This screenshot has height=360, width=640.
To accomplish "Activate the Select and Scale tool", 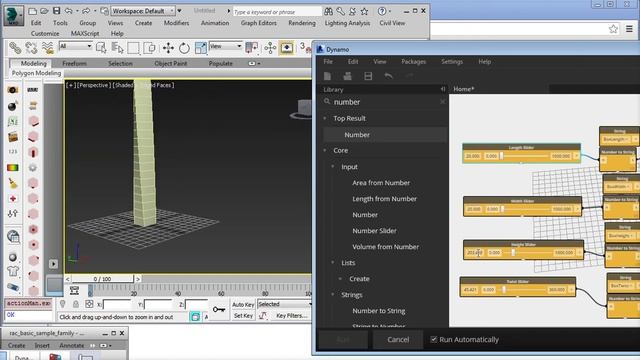I will (200, 48).
